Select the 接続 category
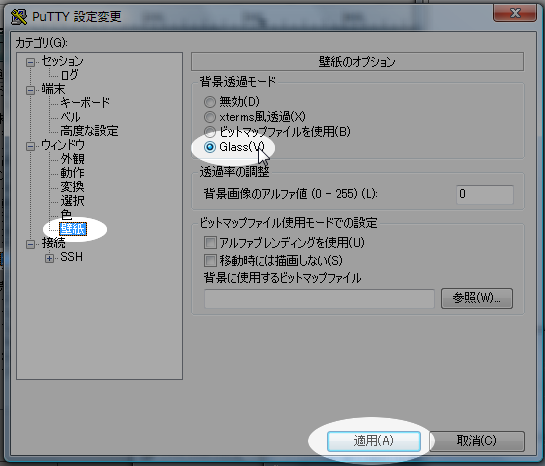The width and height of the screenshot is (545, 466). click(x=53, y=243)
